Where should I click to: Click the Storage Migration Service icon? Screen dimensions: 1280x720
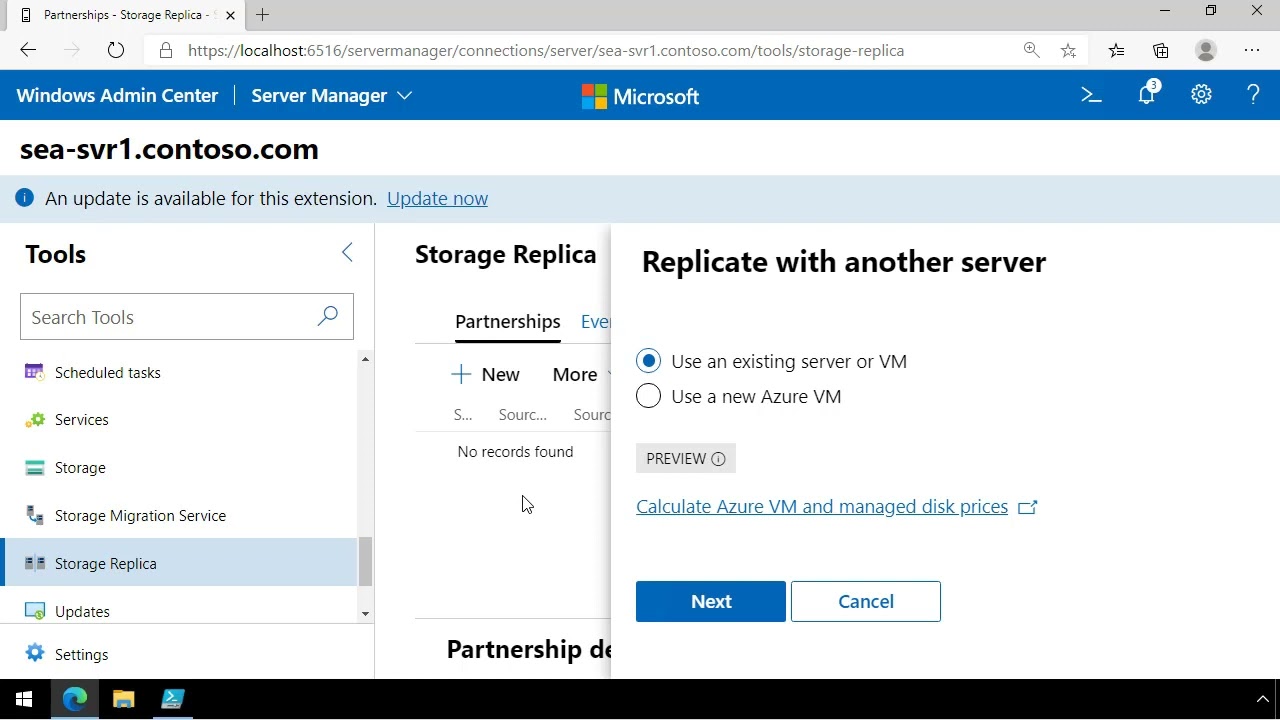[x=35, y=515]
